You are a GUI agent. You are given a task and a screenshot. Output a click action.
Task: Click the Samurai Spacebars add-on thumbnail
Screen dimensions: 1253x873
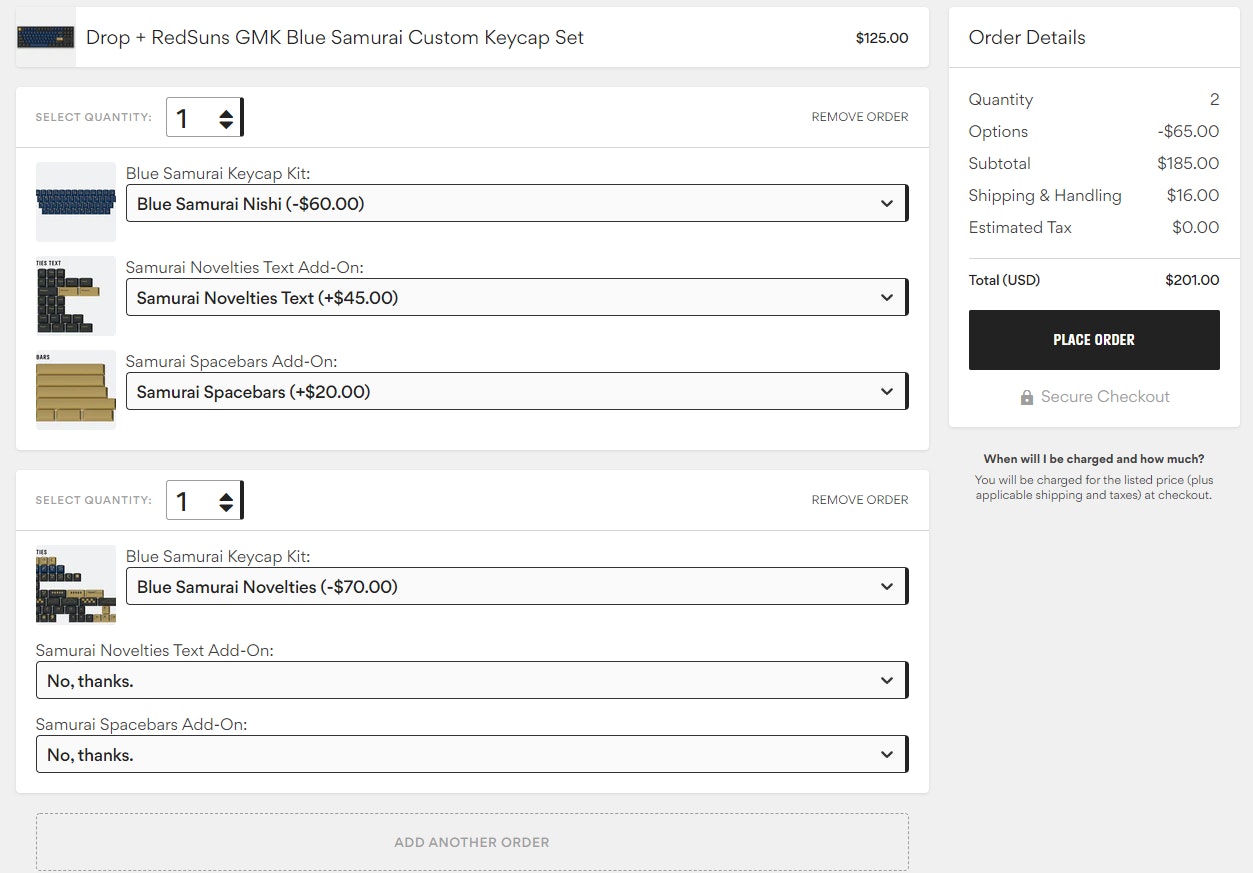tap(76, 390)
